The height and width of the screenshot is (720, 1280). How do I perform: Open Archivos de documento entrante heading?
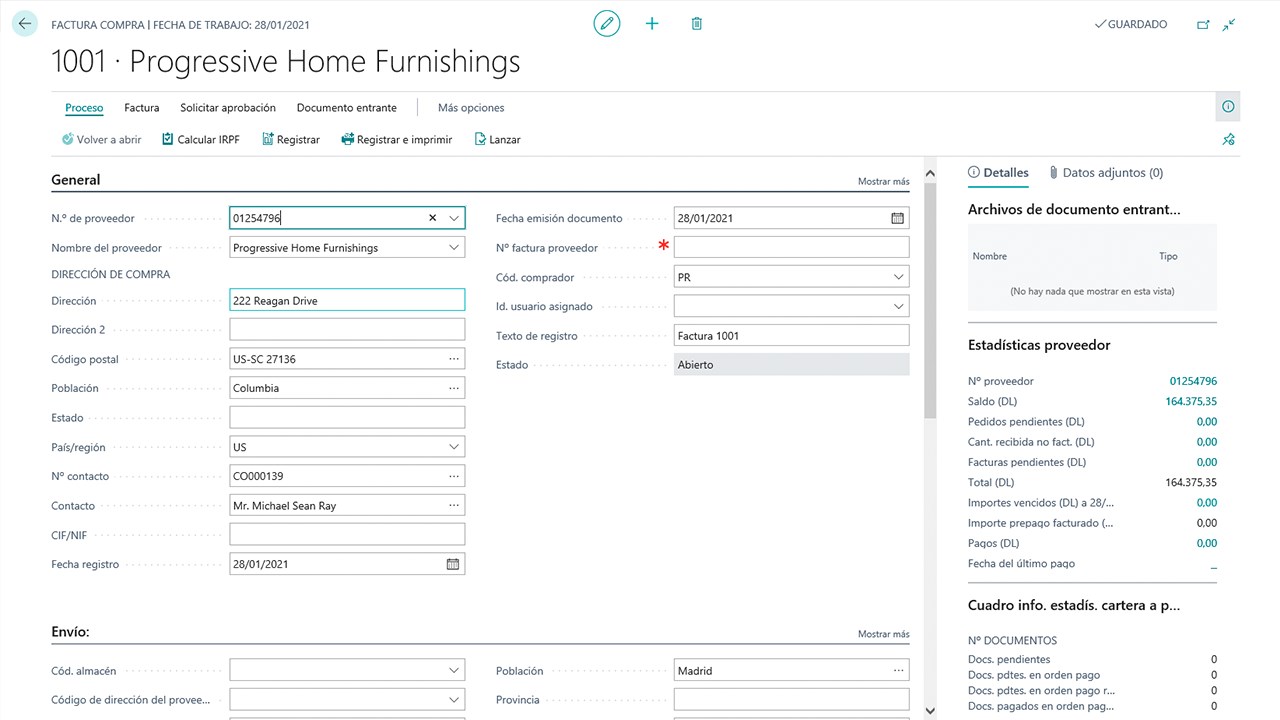point(1074,210)
